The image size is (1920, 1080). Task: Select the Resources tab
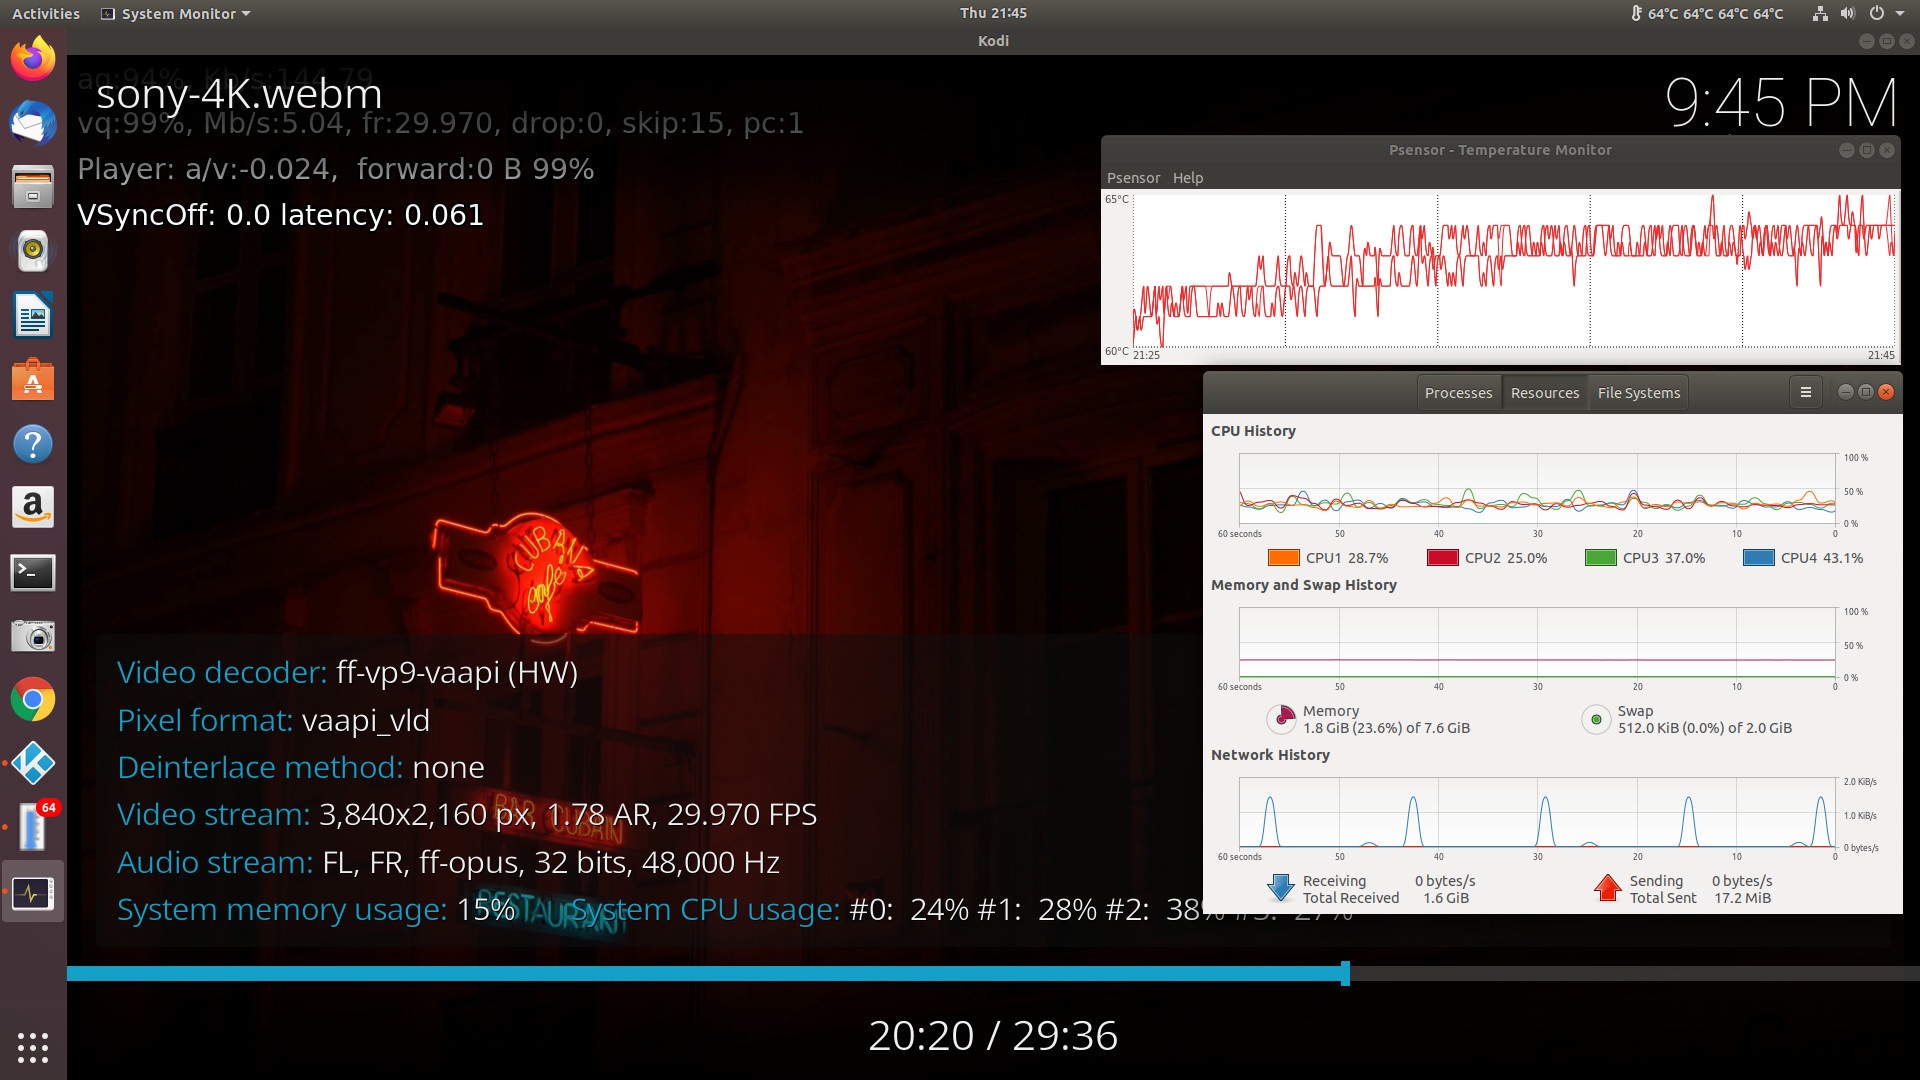[x=1545, y=393]
